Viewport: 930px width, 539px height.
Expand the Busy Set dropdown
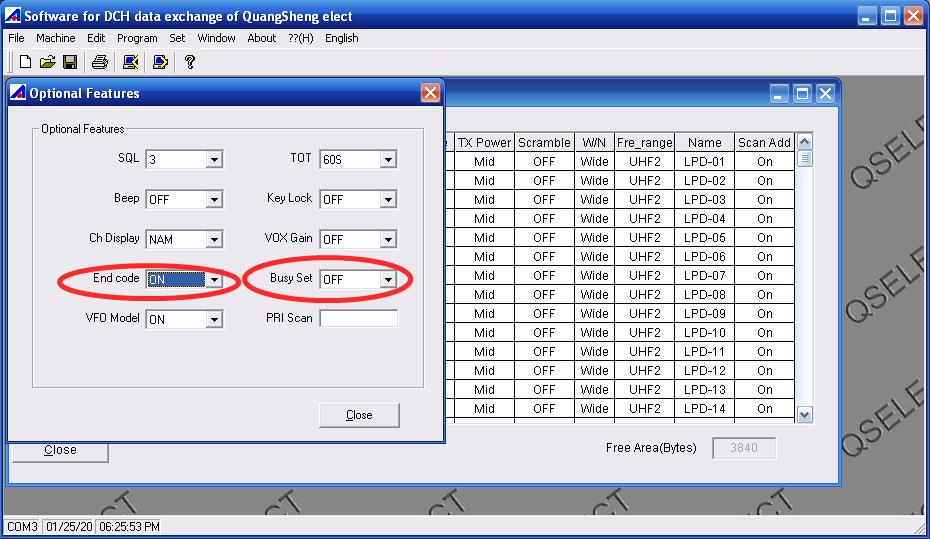[388, 279]
